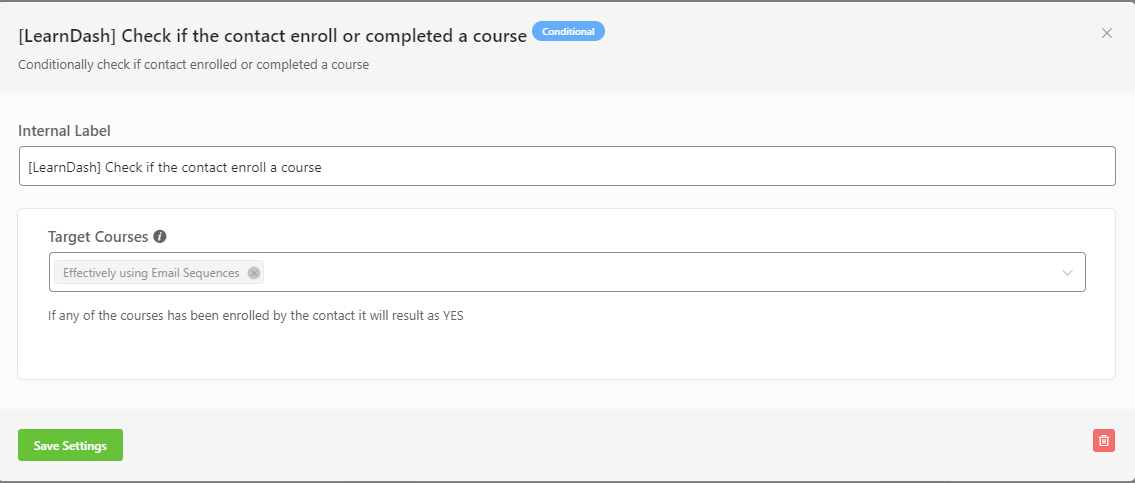The image size is (1135, 483).
Task: Click the red trash delete icon
Action: coord(1103,440)
